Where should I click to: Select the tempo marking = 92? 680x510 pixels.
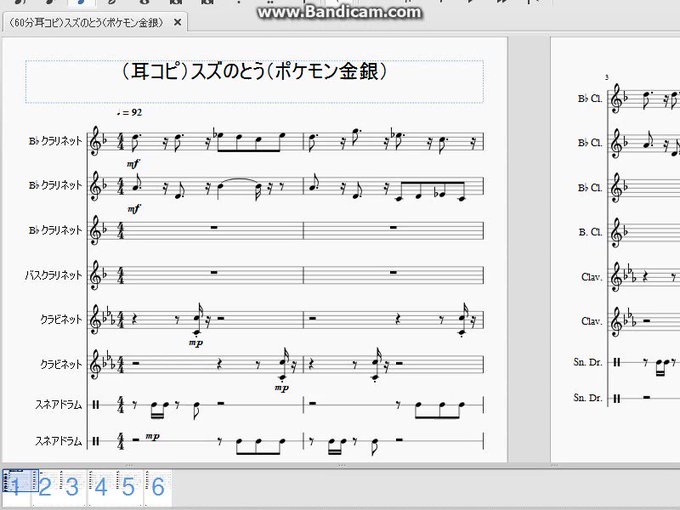(130, 113)
